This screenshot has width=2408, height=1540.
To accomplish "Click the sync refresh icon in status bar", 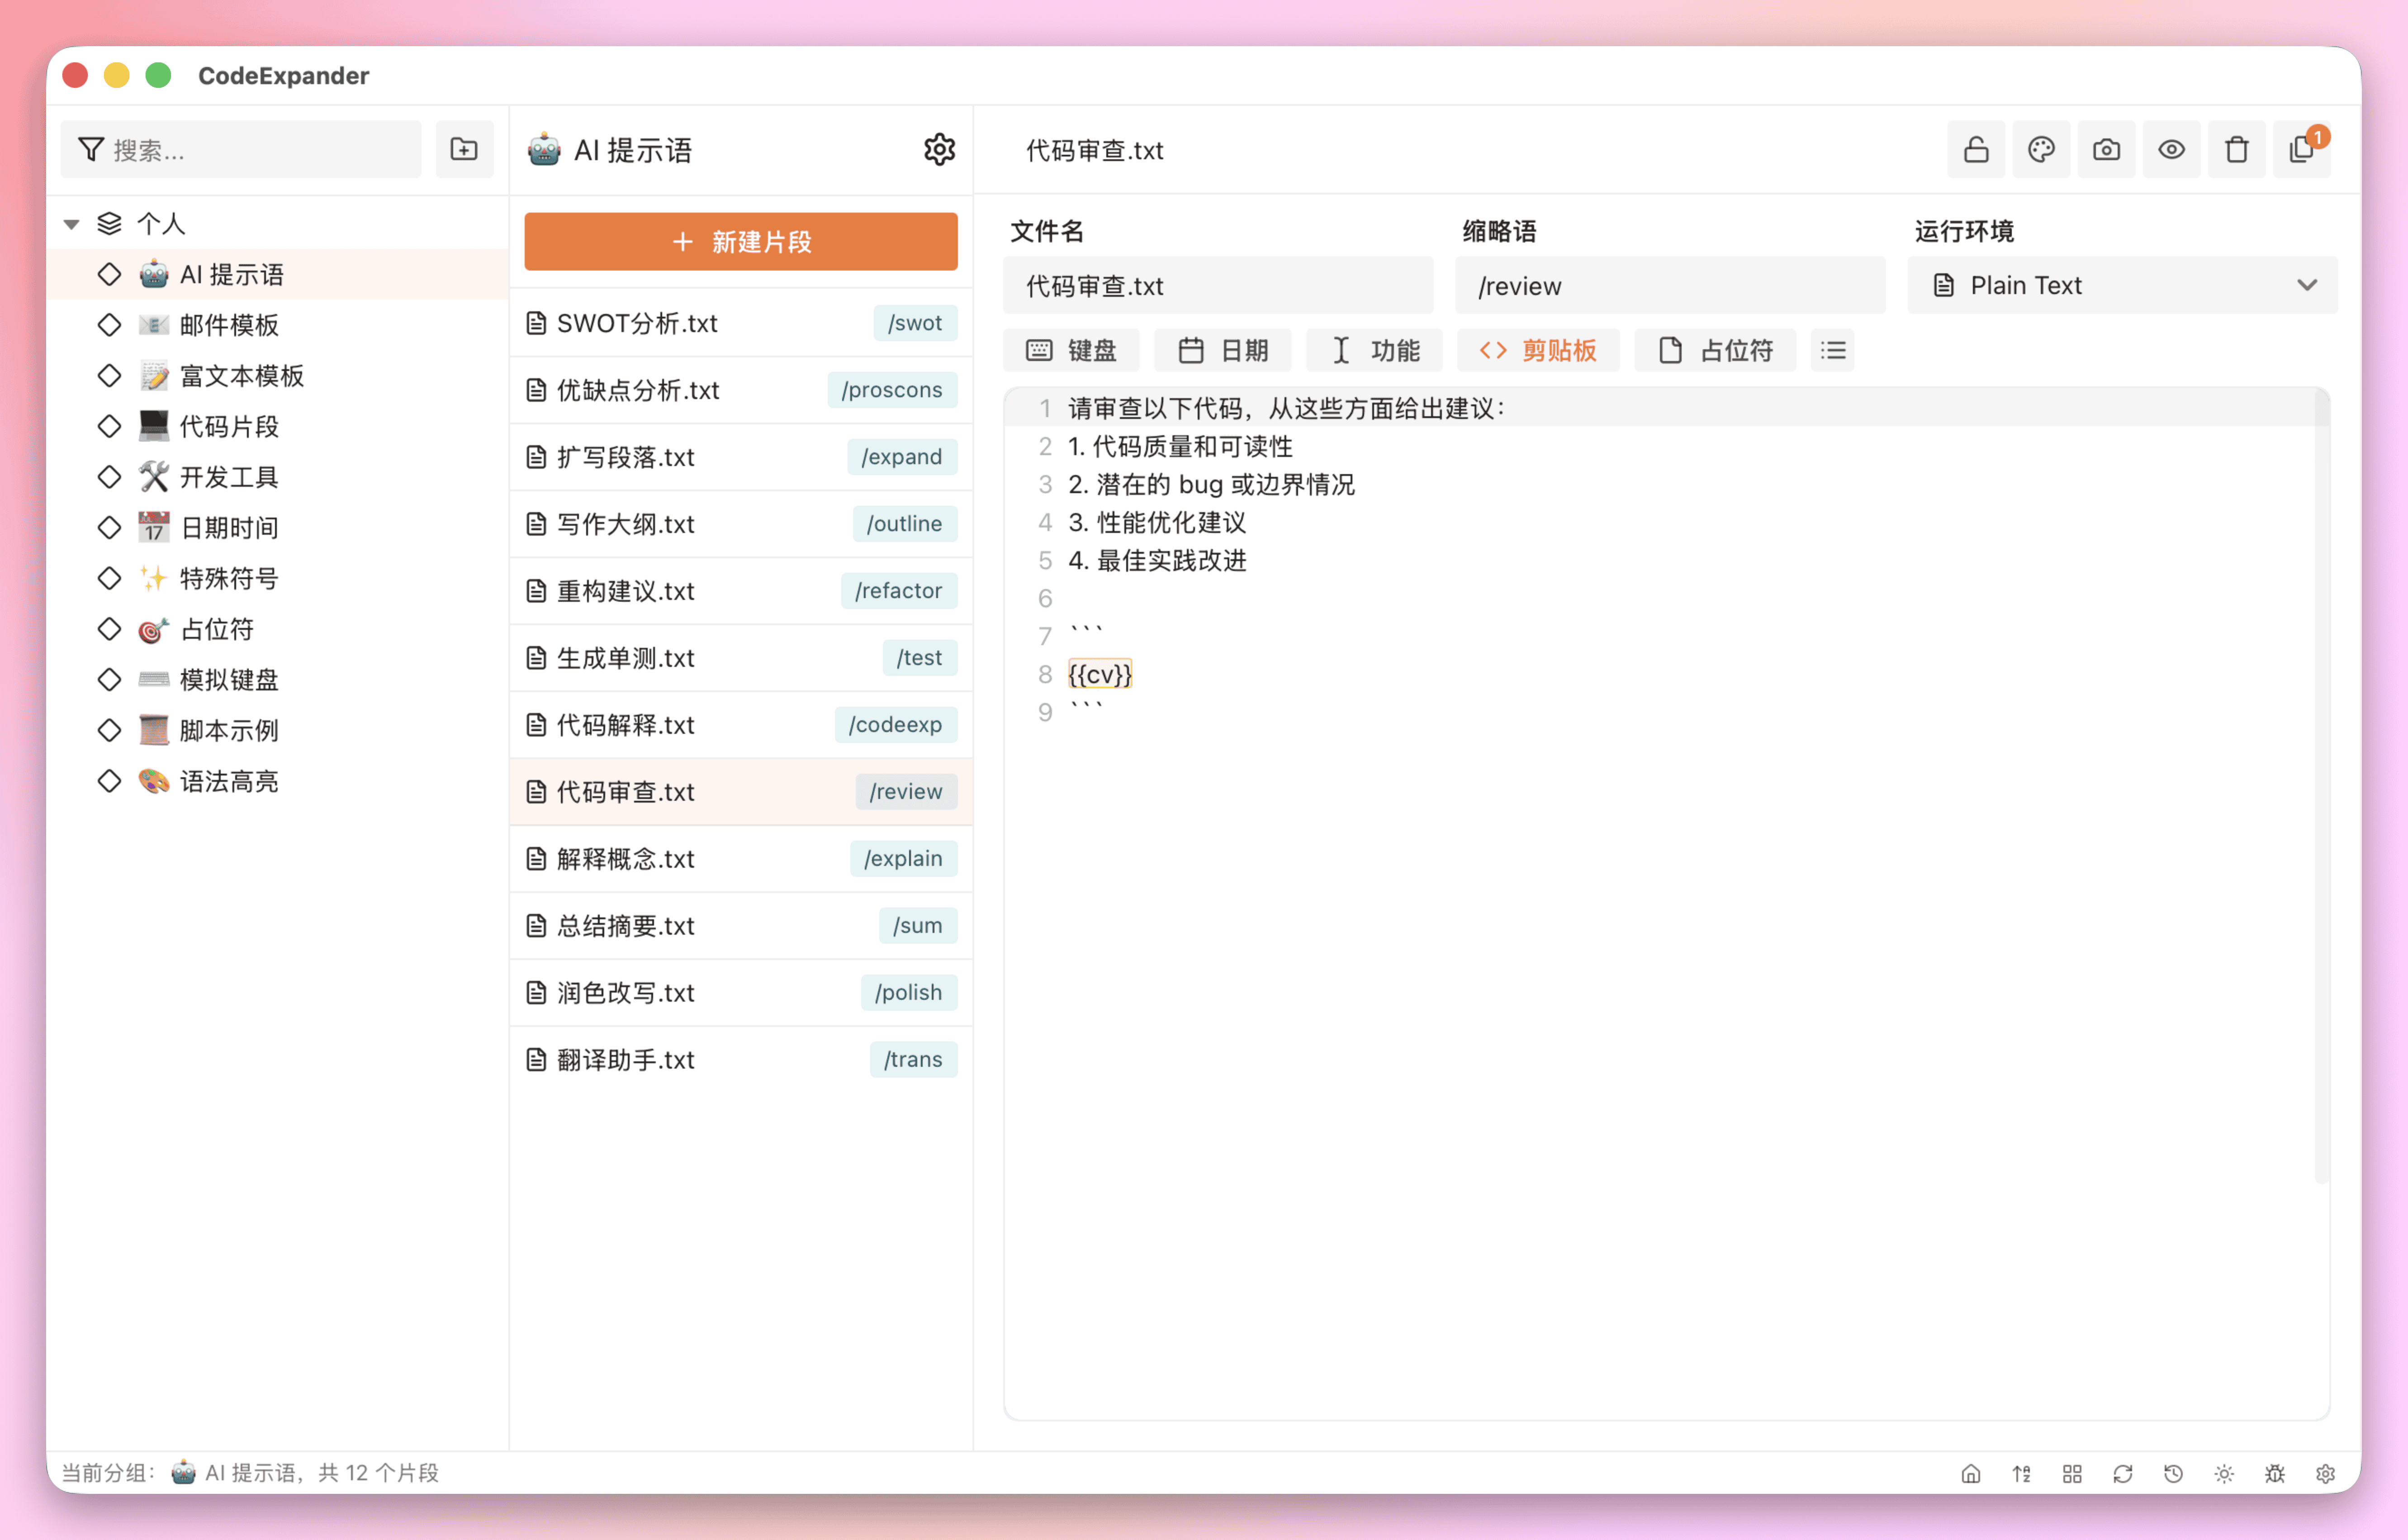I will 2122,1473.
